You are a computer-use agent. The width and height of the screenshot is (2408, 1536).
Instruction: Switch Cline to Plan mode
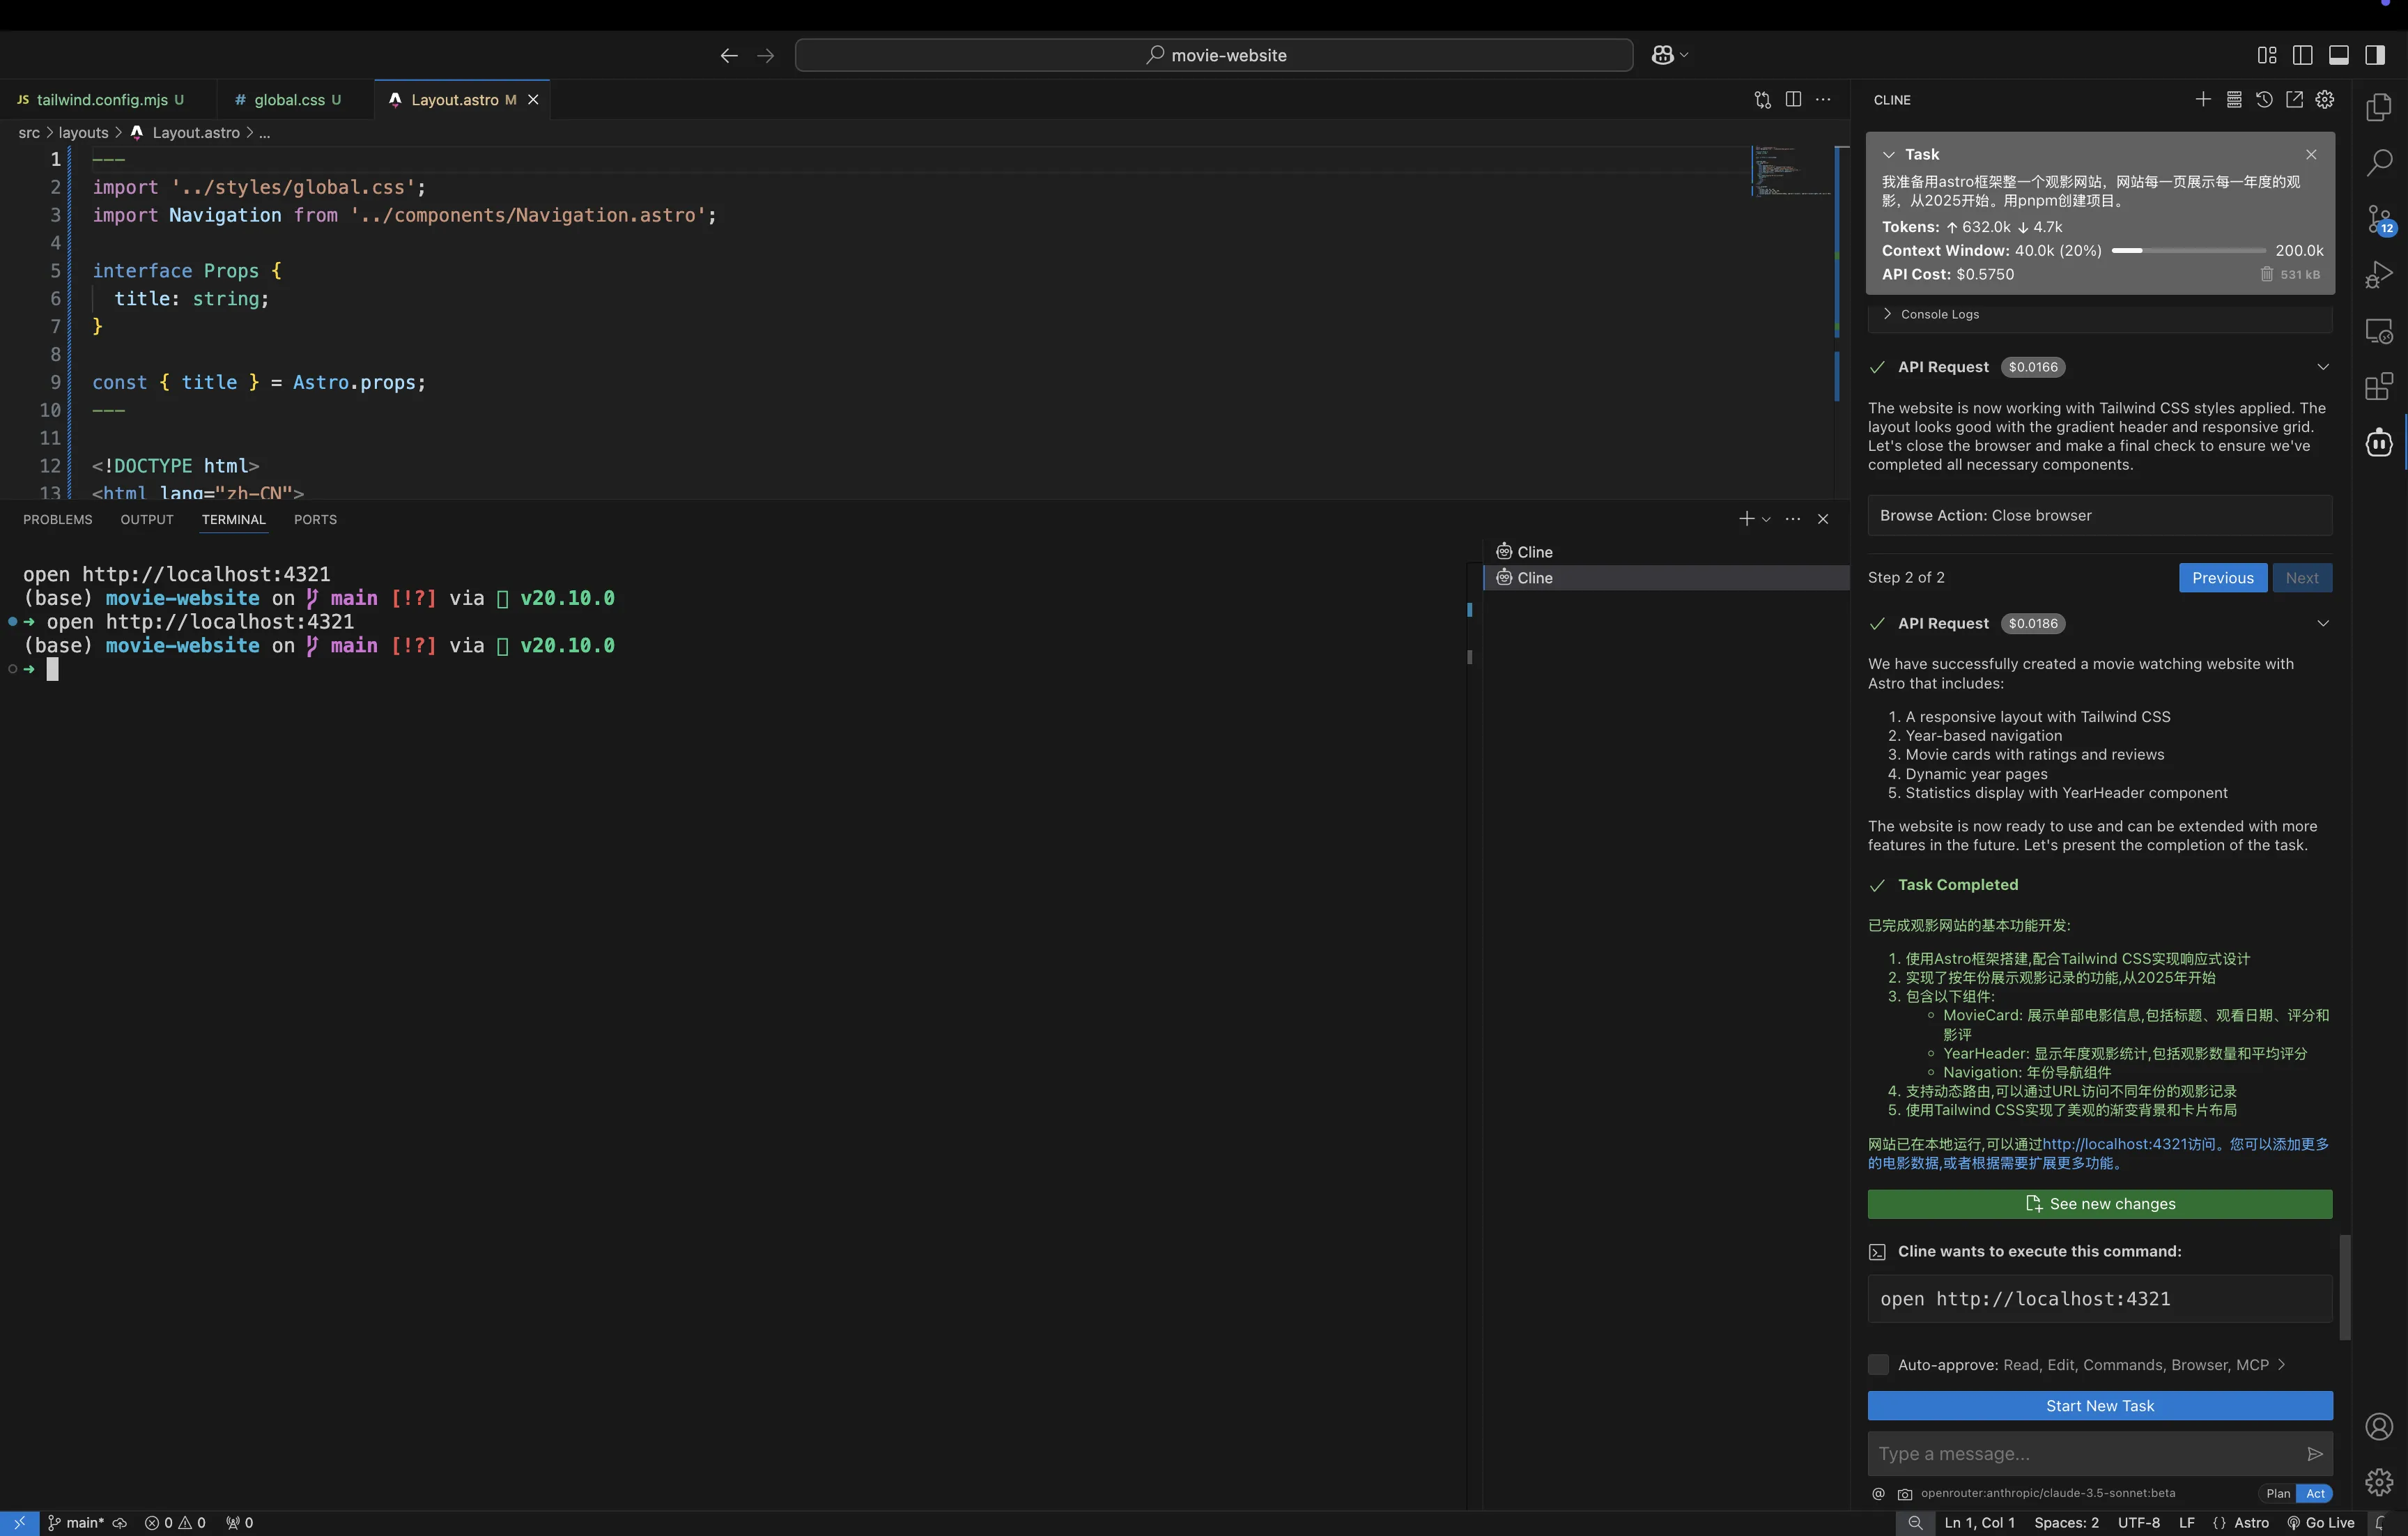pos(2278,1493)
